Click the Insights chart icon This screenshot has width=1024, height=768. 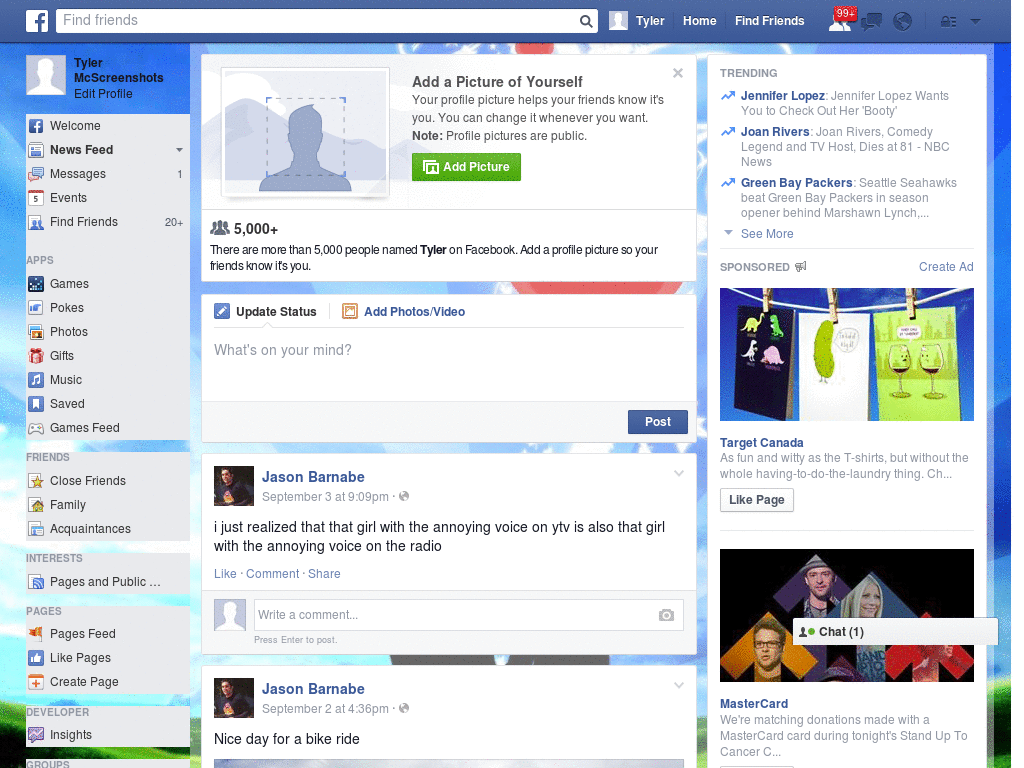36,735
